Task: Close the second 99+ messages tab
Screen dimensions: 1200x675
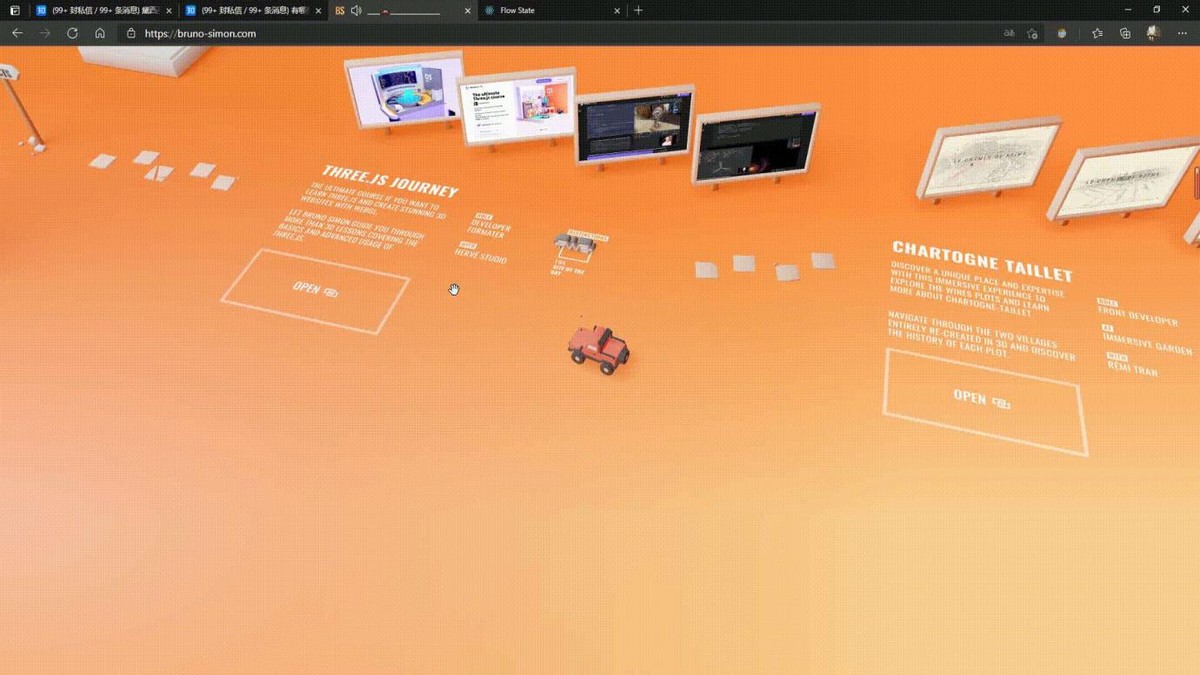Action: (x=318, y=10)
